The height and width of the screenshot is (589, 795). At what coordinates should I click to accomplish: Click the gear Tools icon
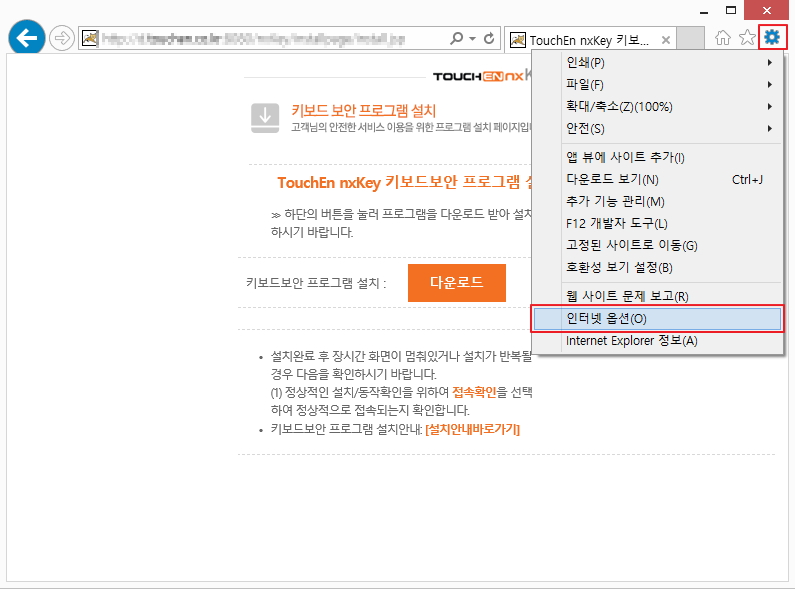click(x=772, y=37)
